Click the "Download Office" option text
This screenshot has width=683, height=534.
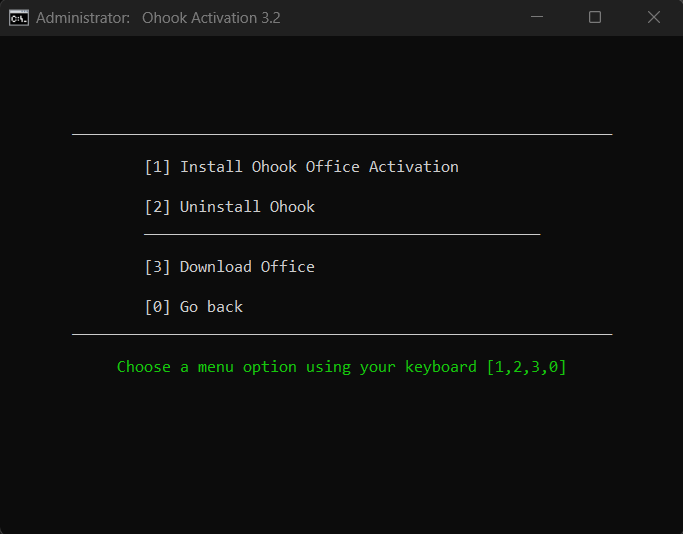tap(247, 267)
